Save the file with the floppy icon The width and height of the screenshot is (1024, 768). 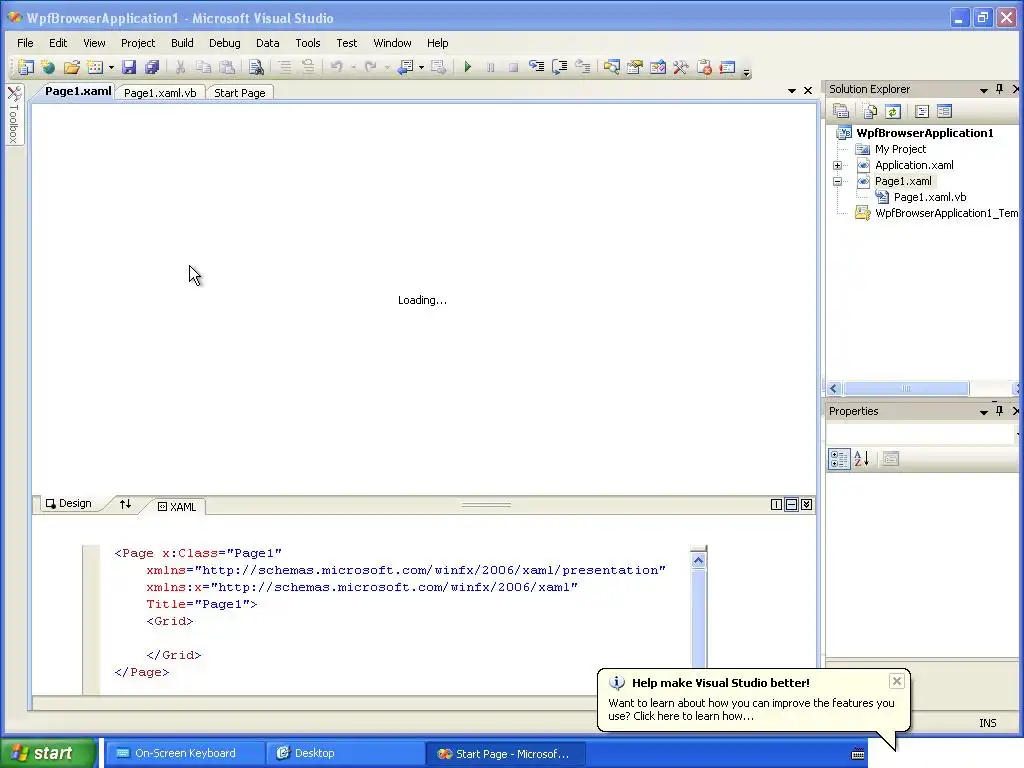pos(129,67)
